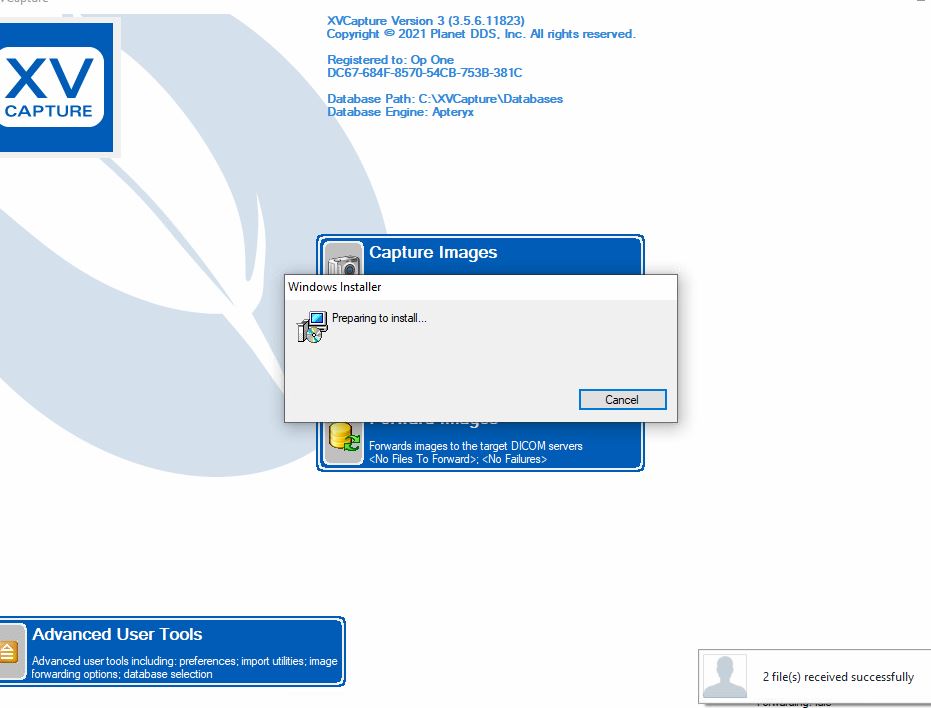Click the installer disc icon in the dialog
This screenshot has width=931, height=708.
312,327
